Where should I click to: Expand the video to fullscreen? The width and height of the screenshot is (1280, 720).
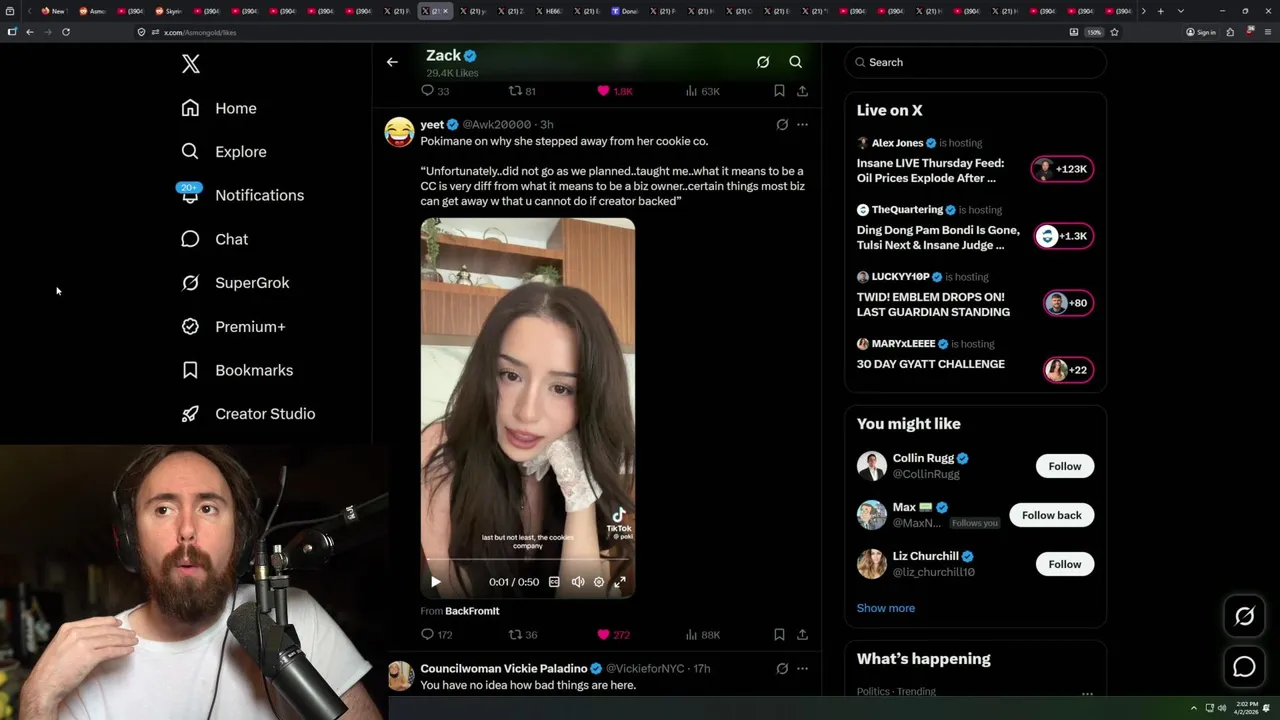(620, 582)
